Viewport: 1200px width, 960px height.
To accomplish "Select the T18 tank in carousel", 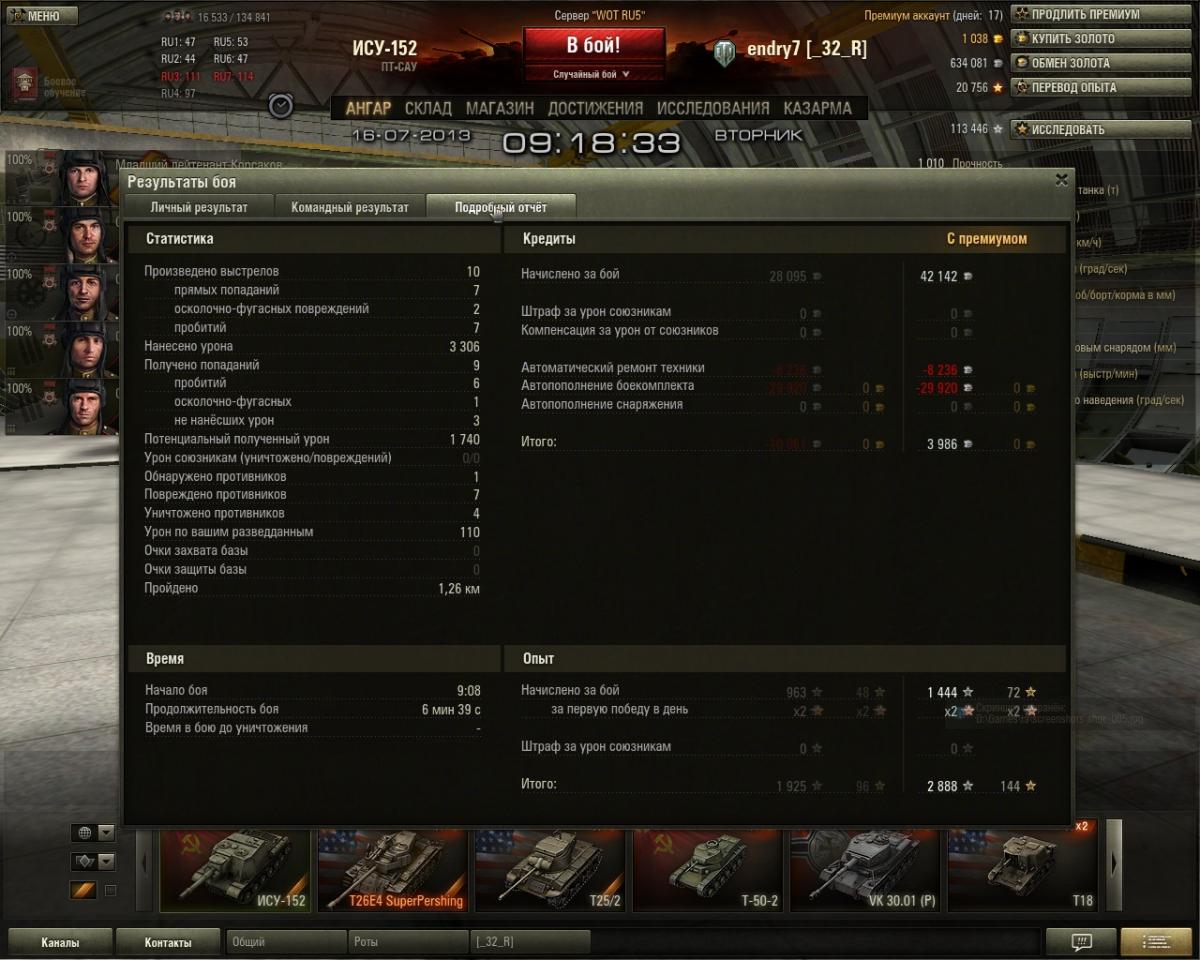I will tap(1022, 869).
